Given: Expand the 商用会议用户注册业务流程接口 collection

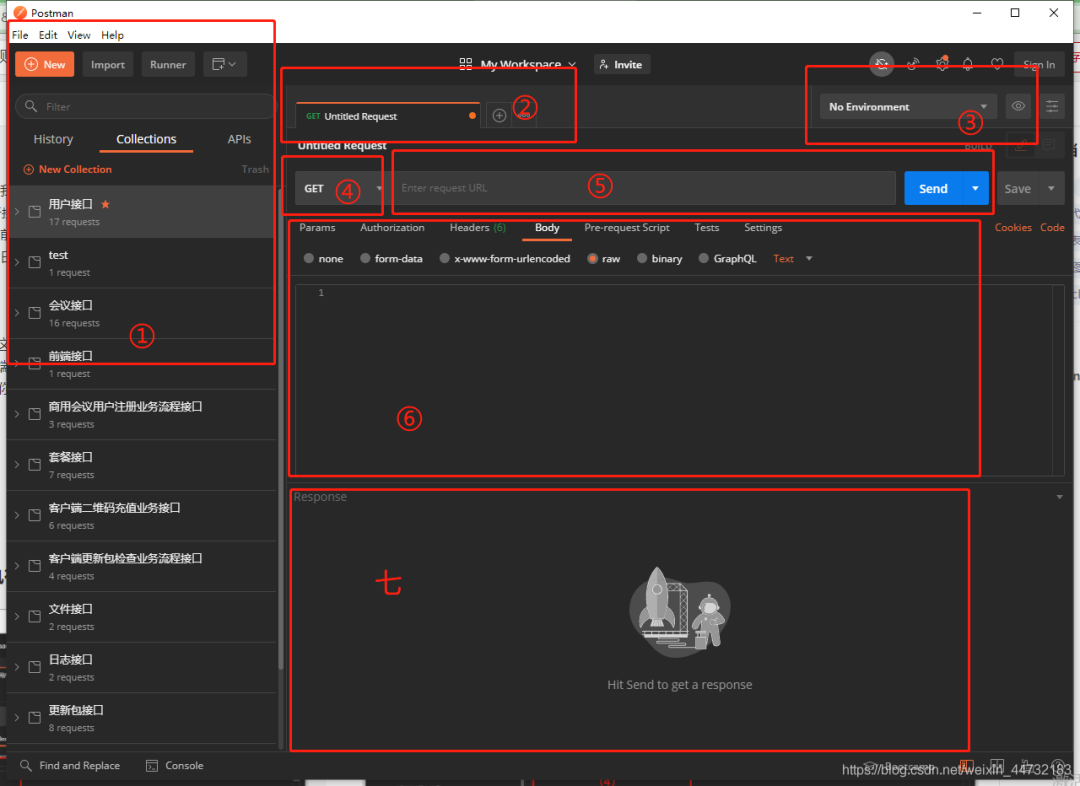Looking at the screenshot, I should [x=17, y=414].
